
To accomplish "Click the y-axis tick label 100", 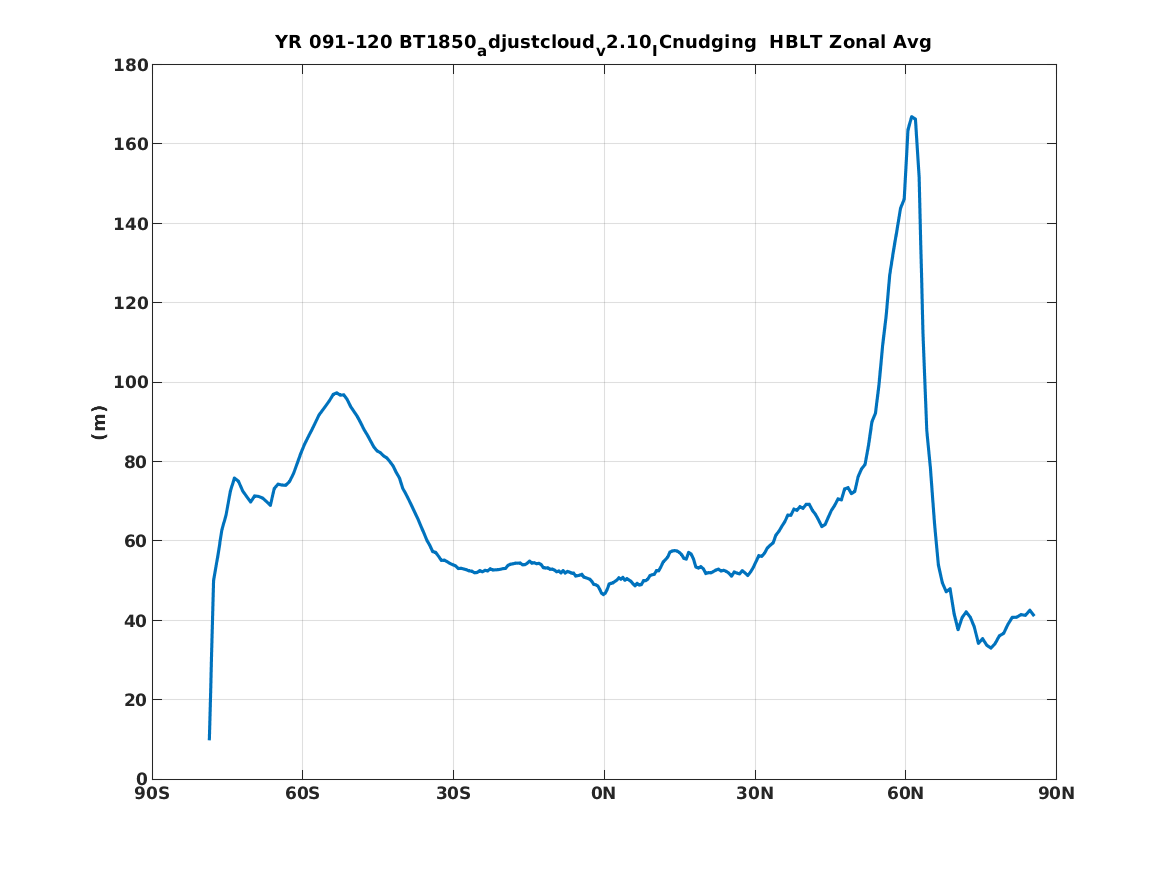I will pos(130,382).
